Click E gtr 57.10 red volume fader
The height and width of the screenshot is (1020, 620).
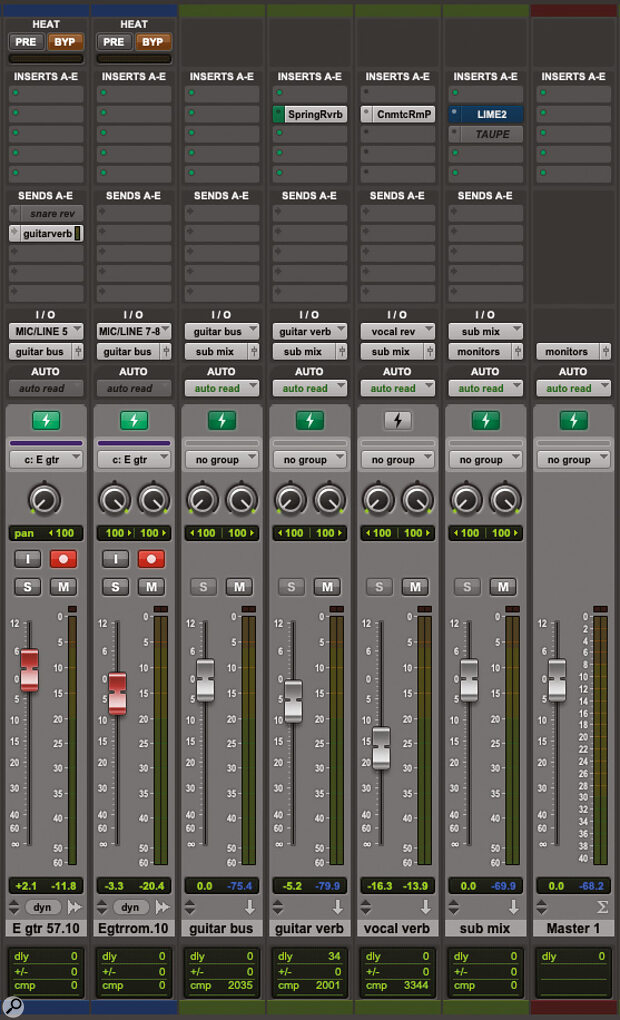point(29,670)
